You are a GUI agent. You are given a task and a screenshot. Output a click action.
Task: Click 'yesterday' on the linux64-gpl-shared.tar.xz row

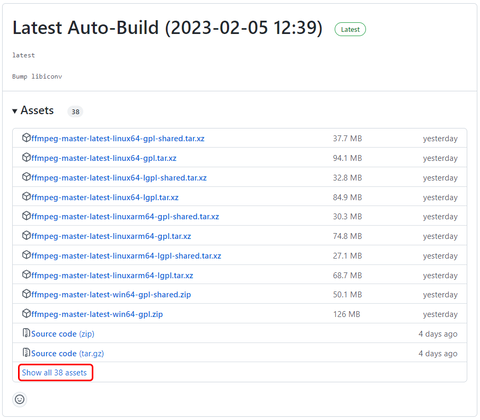click(x=440, y=139)
